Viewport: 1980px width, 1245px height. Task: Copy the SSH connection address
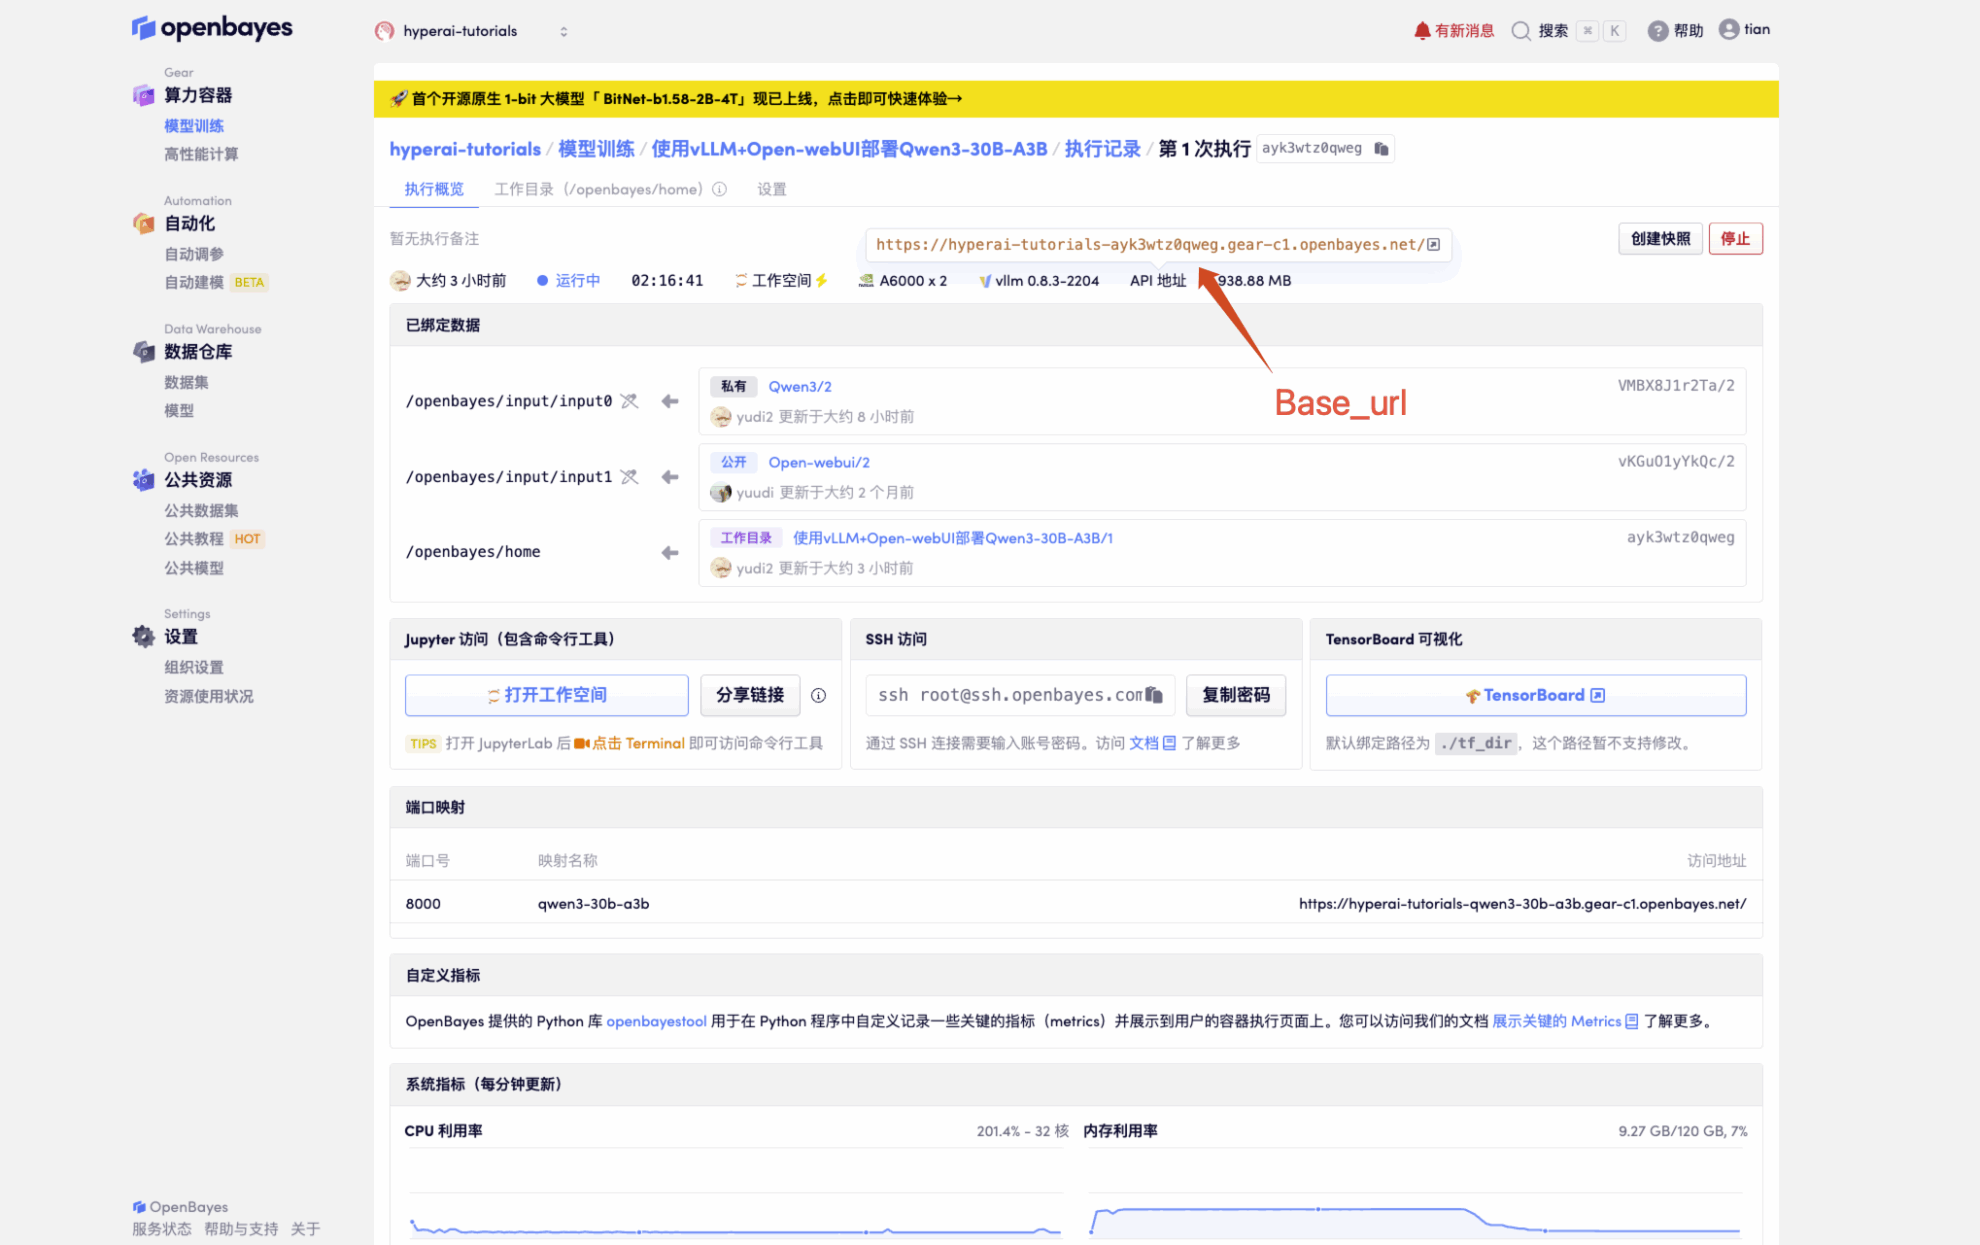1155,694
